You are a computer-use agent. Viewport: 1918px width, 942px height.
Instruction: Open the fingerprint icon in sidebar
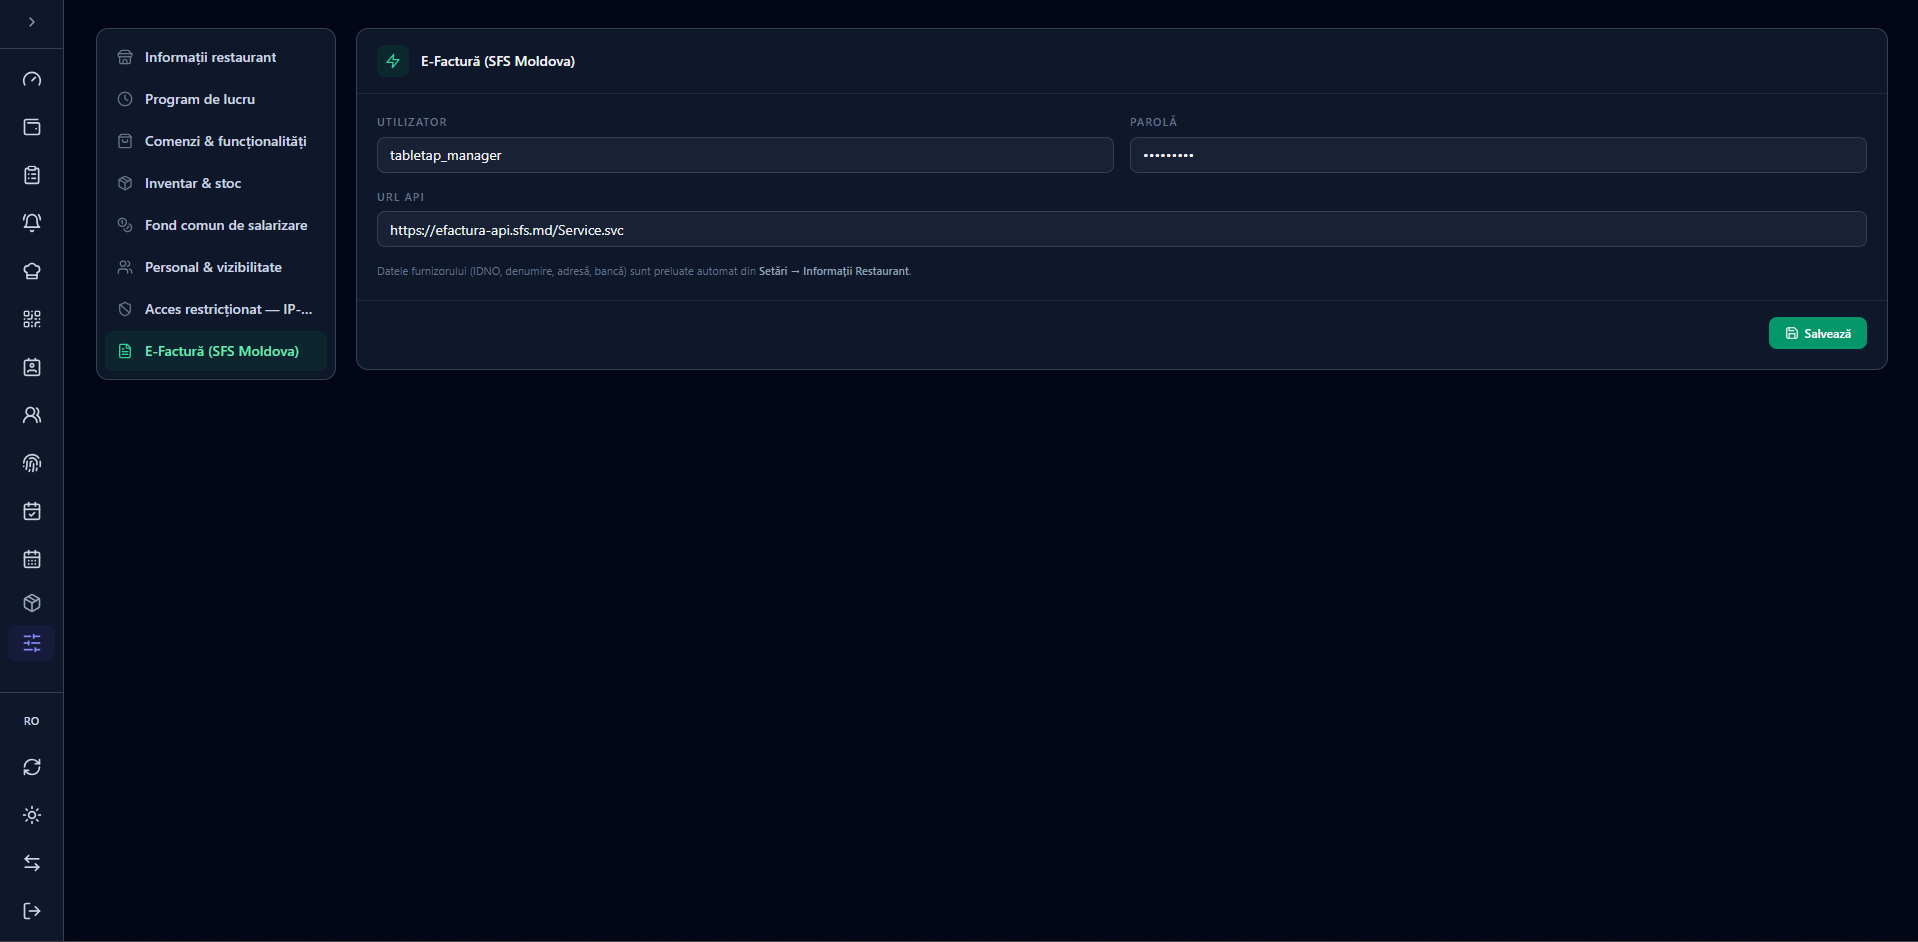(x=32, y=463)
